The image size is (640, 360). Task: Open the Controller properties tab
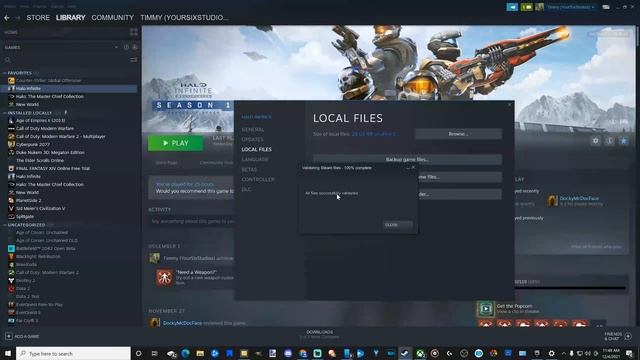point(258,180)
